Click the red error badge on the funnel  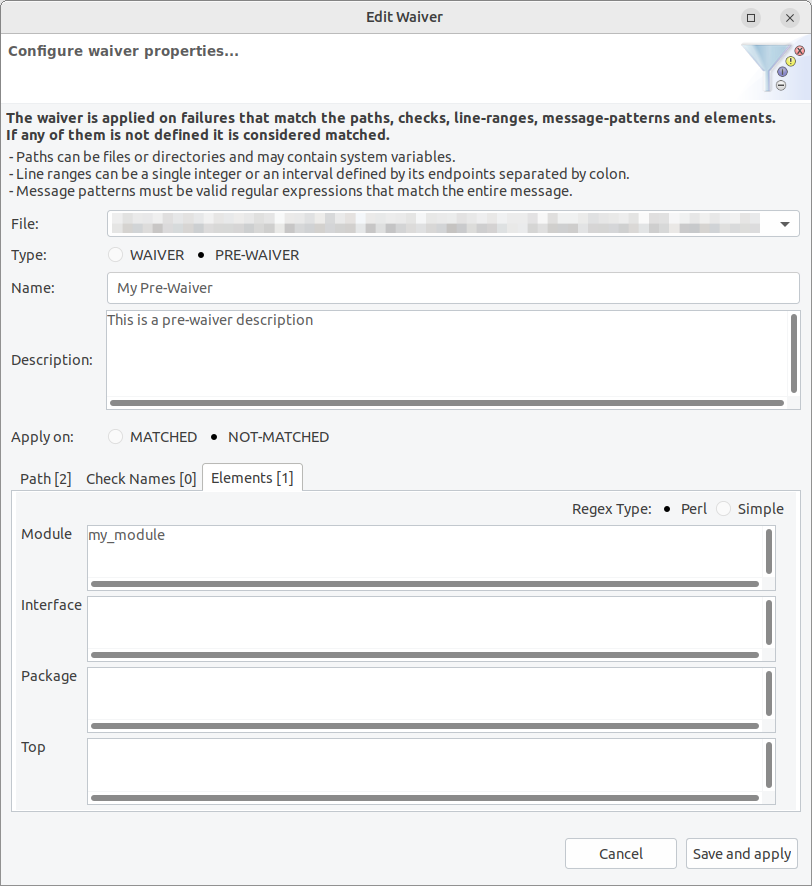(x=799, y=51)
